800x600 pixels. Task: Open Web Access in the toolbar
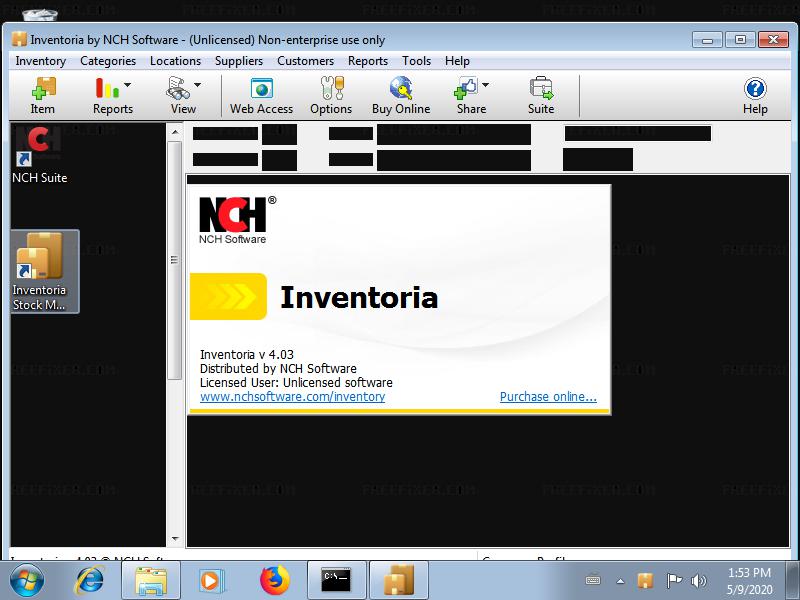[x=261, y=95]
